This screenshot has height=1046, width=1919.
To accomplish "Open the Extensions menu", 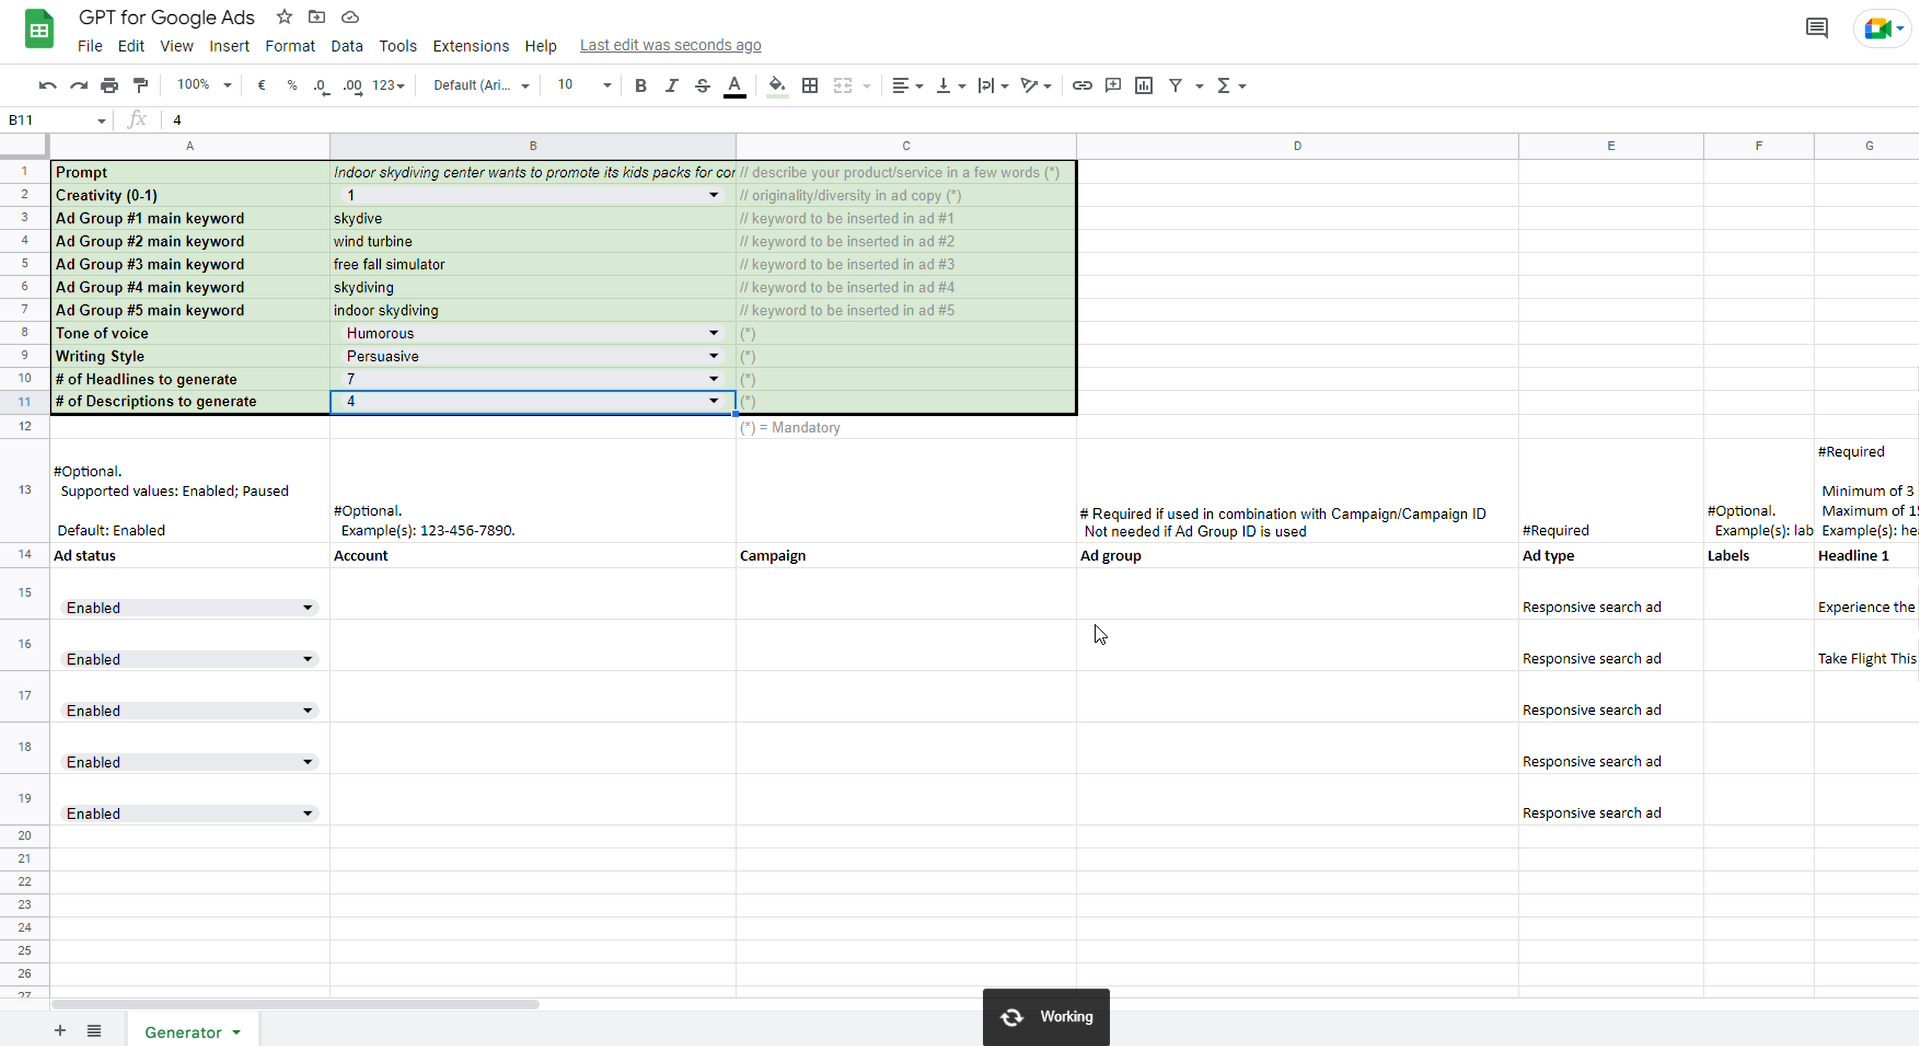I will [471, 46].
